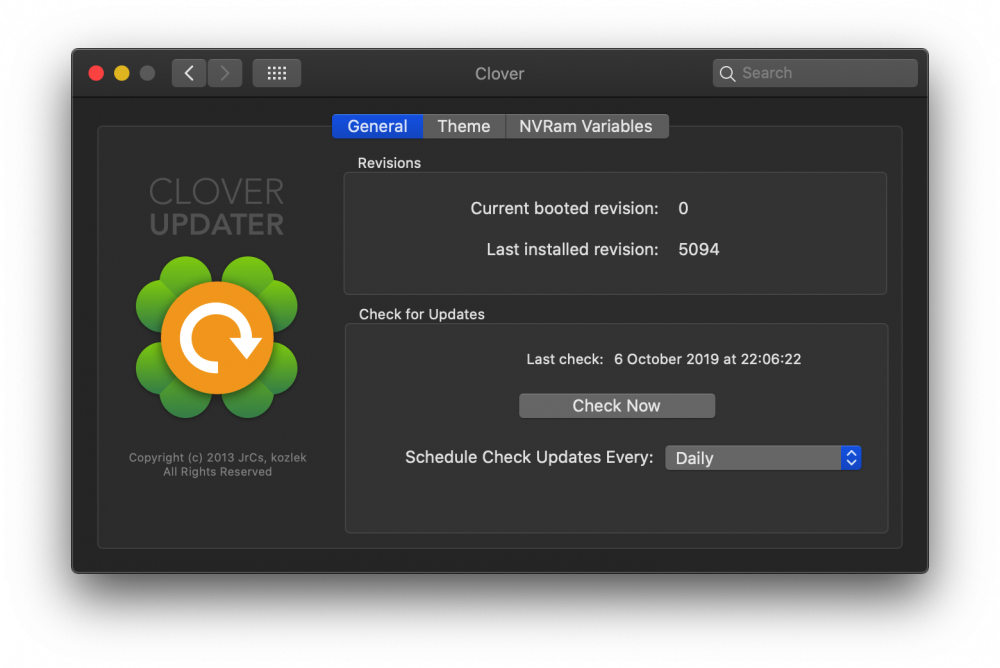Open the Theme tab
The width and height of the screenshot is (1000, 668).
464,126
